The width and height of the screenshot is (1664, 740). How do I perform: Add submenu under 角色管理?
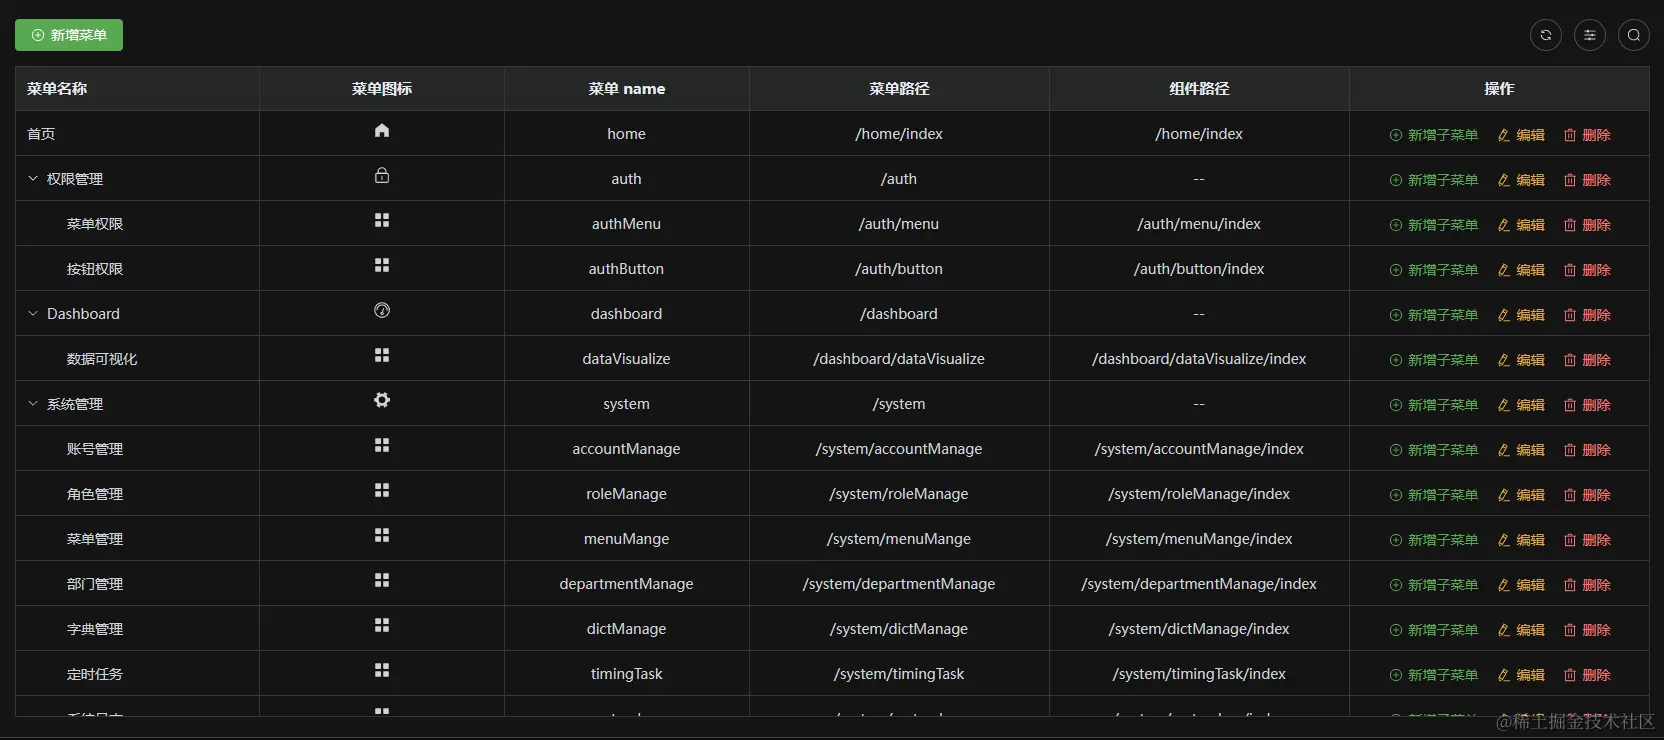click(1433, 495)
